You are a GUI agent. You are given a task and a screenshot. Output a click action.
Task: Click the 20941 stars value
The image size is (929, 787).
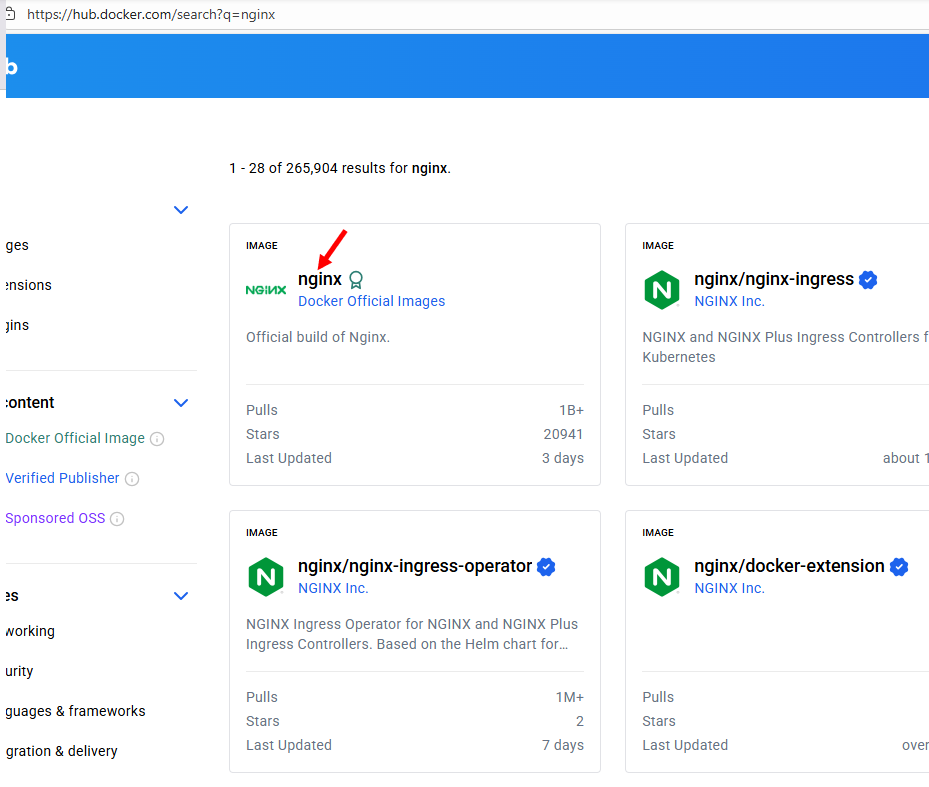coord(563,434)
